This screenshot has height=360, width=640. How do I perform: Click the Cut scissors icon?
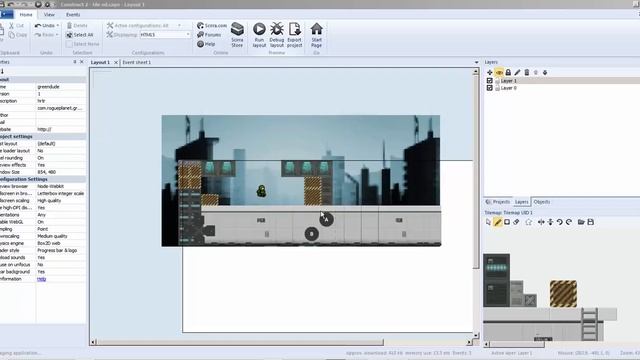click(x=11, y=25)
